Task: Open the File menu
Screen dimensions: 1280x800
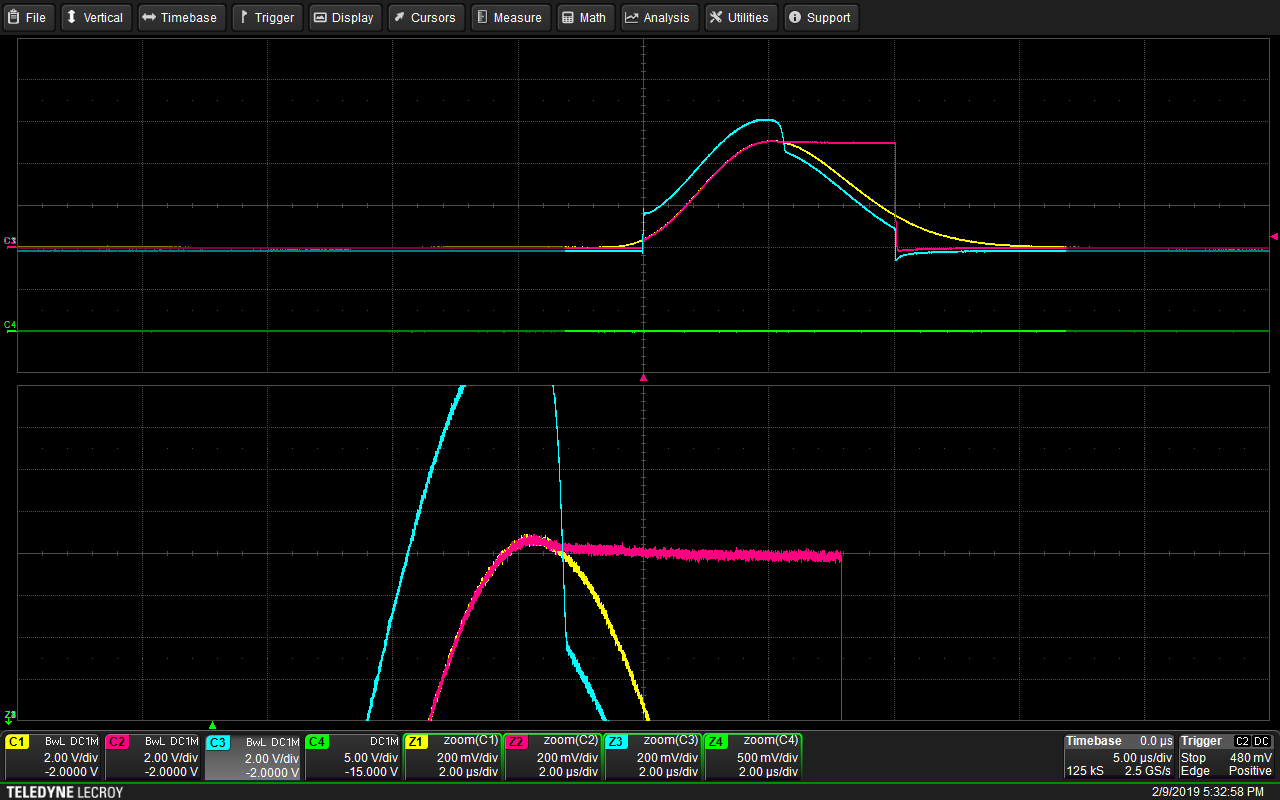Action: point(27,17)
